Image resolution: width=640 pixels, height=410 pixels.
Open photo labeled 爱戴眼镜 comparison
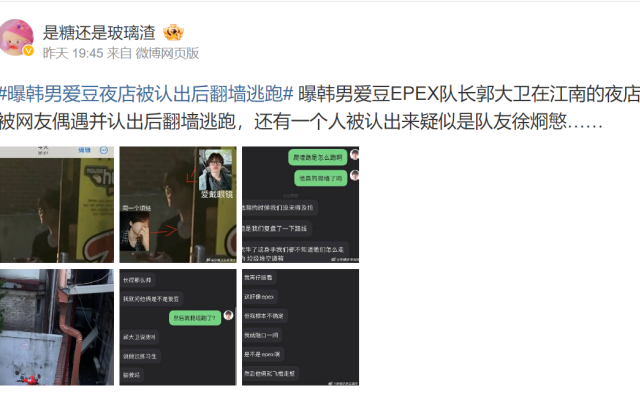click(x=178, y=204)
